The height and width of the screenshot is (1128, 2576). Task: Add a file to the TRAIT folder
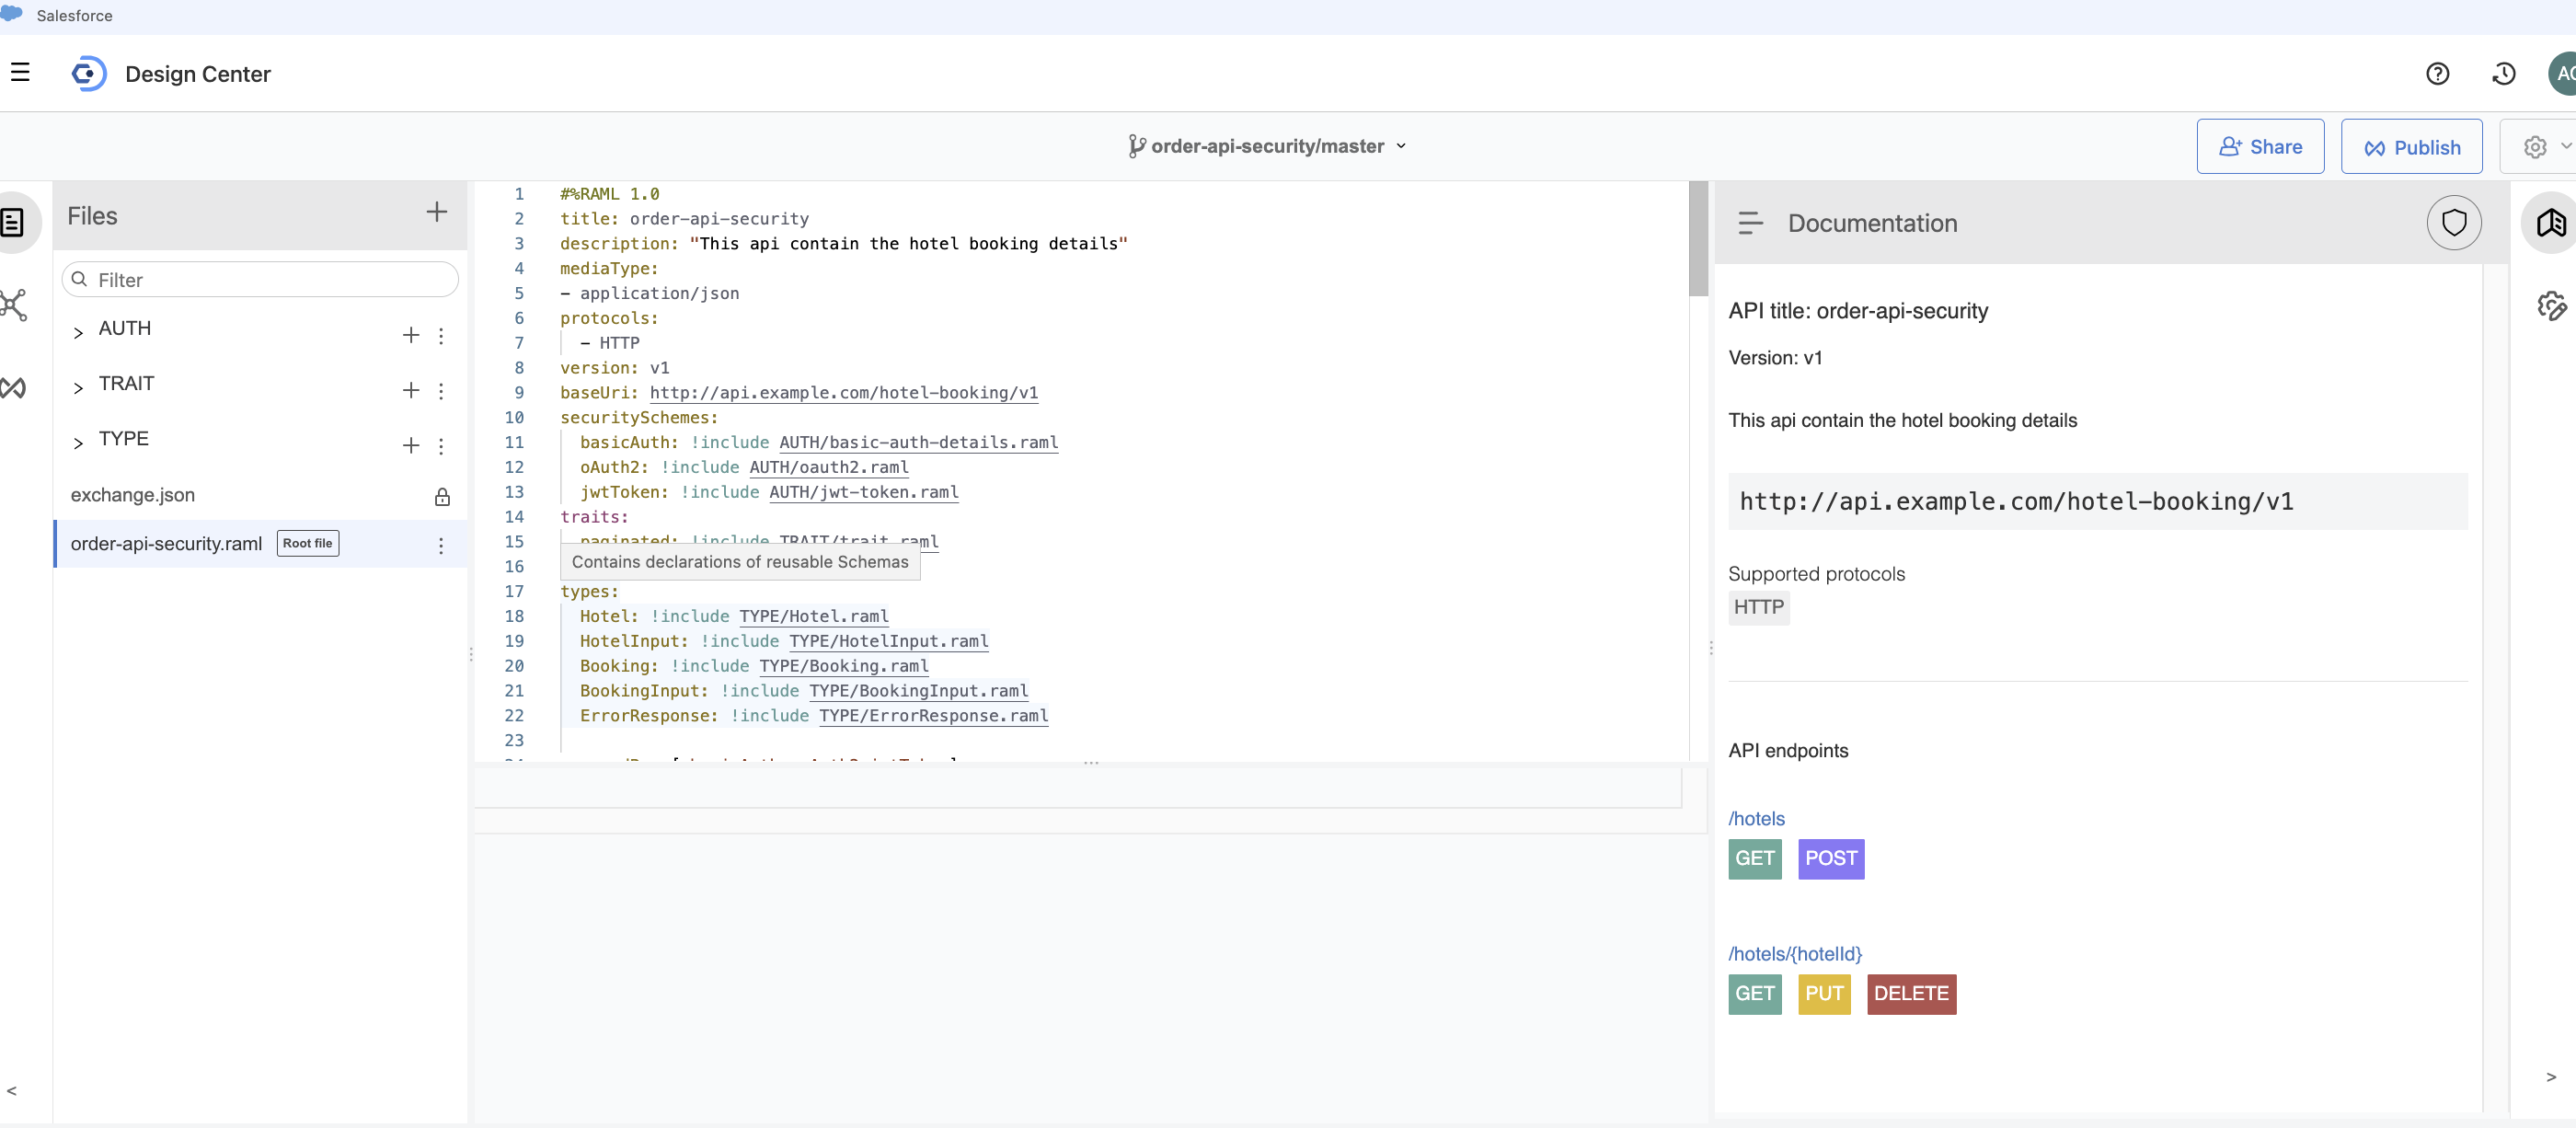pyautogui.click(x=411, y=390)
